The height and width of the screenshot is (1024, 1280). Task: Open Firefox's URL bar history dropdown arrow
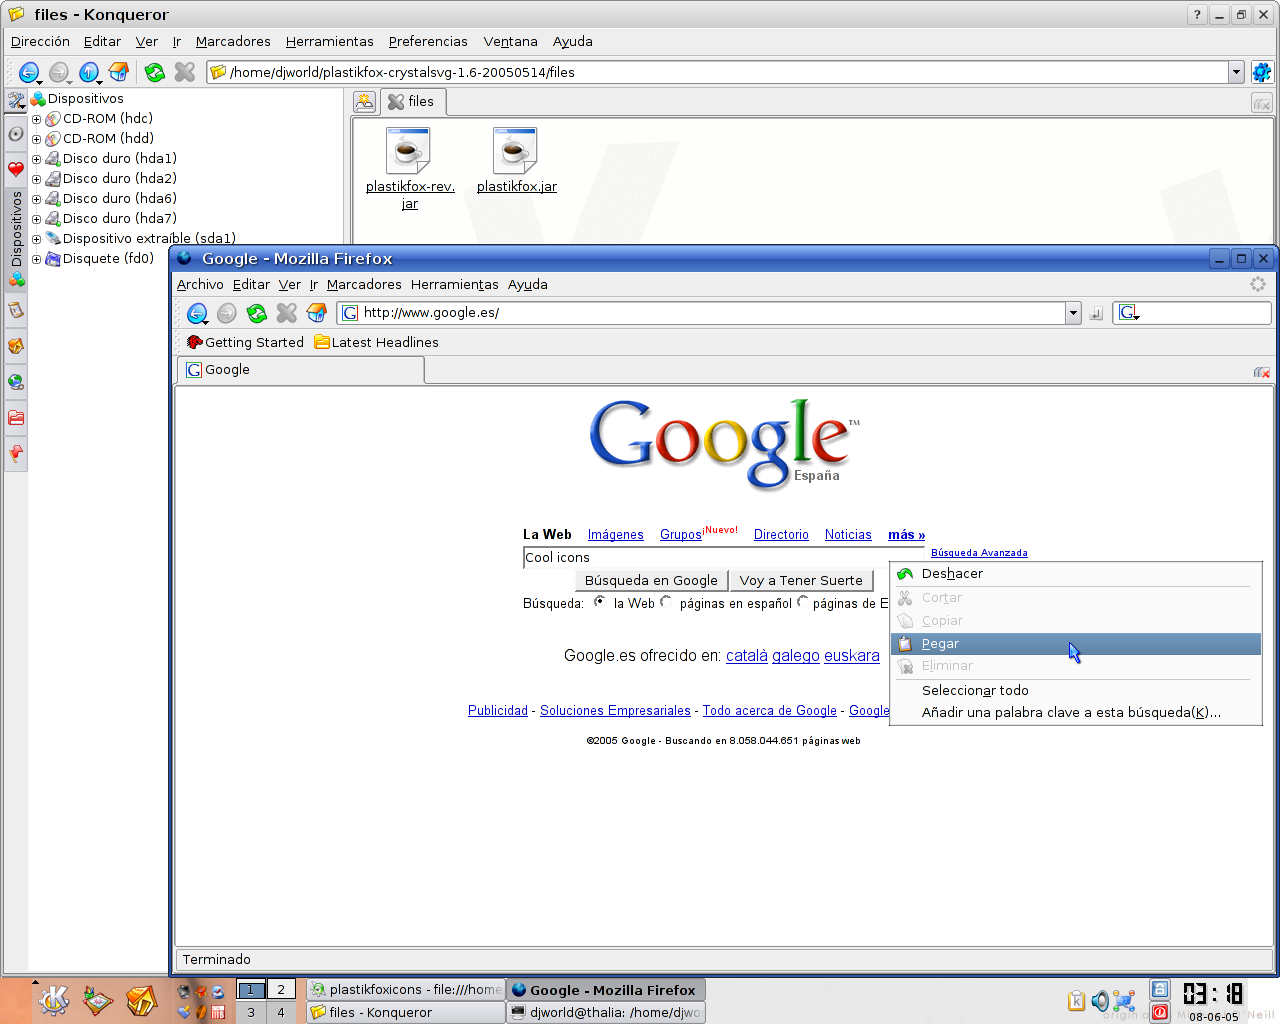[1073, 313]
